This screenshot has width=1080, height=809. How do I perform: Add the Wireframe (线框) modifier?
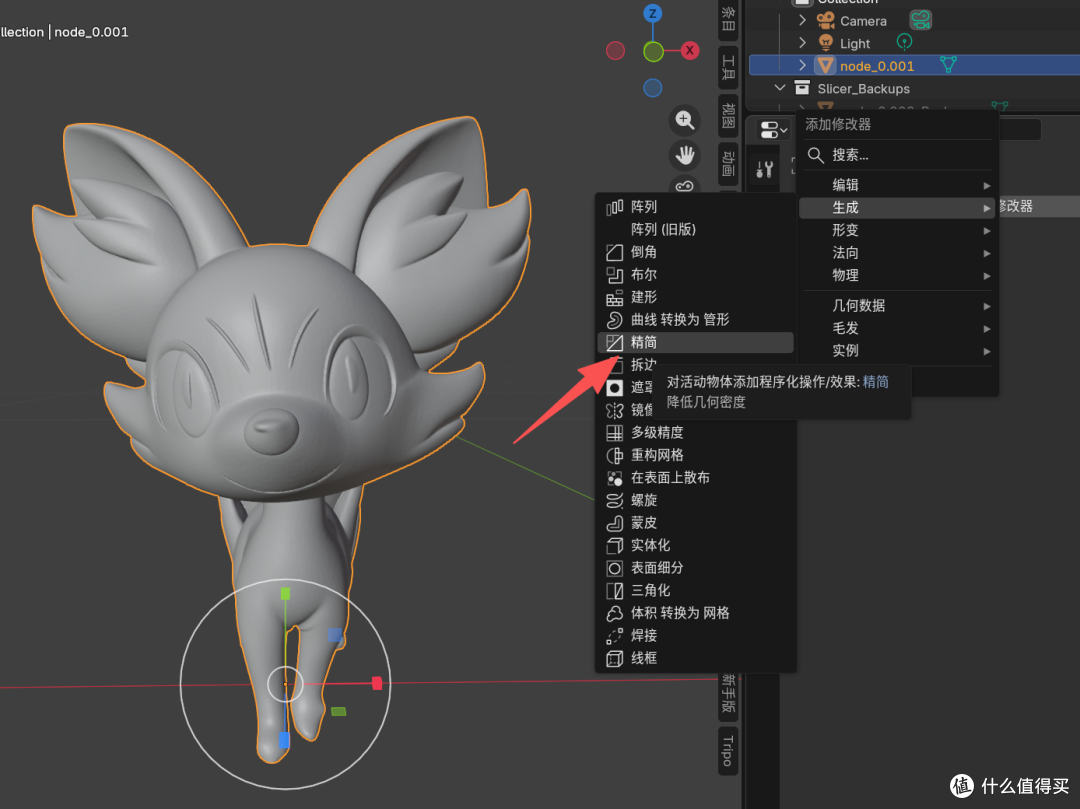[x=696, y=658]
